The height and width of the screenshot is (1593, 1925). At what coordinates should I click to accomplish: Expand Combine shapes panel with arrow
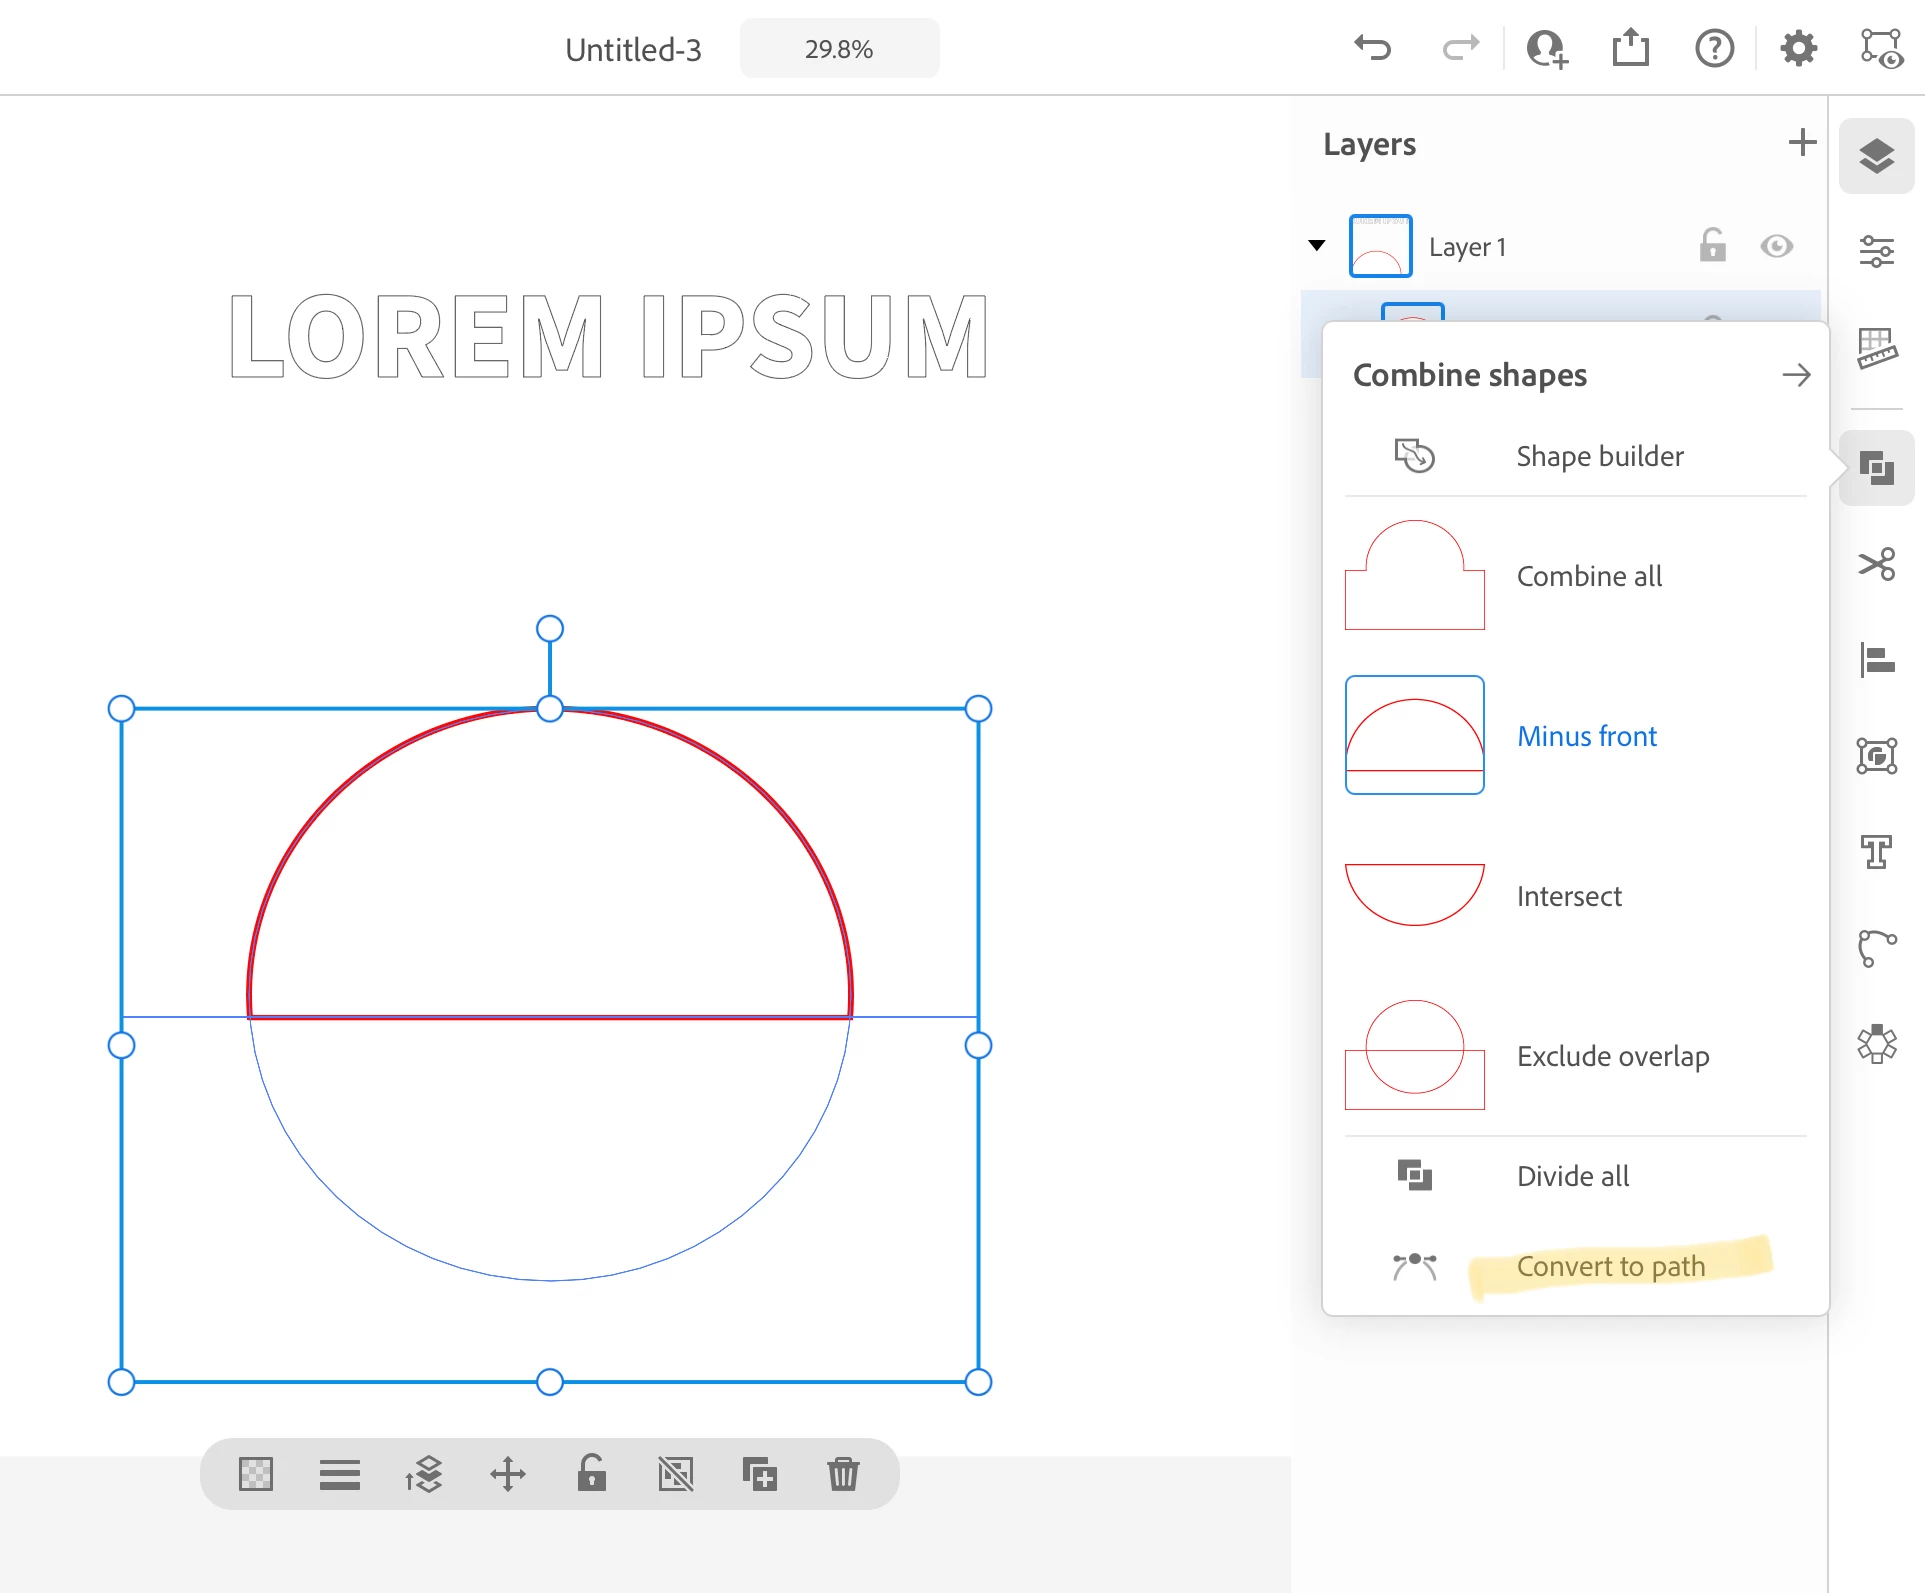coord(1796,375)
